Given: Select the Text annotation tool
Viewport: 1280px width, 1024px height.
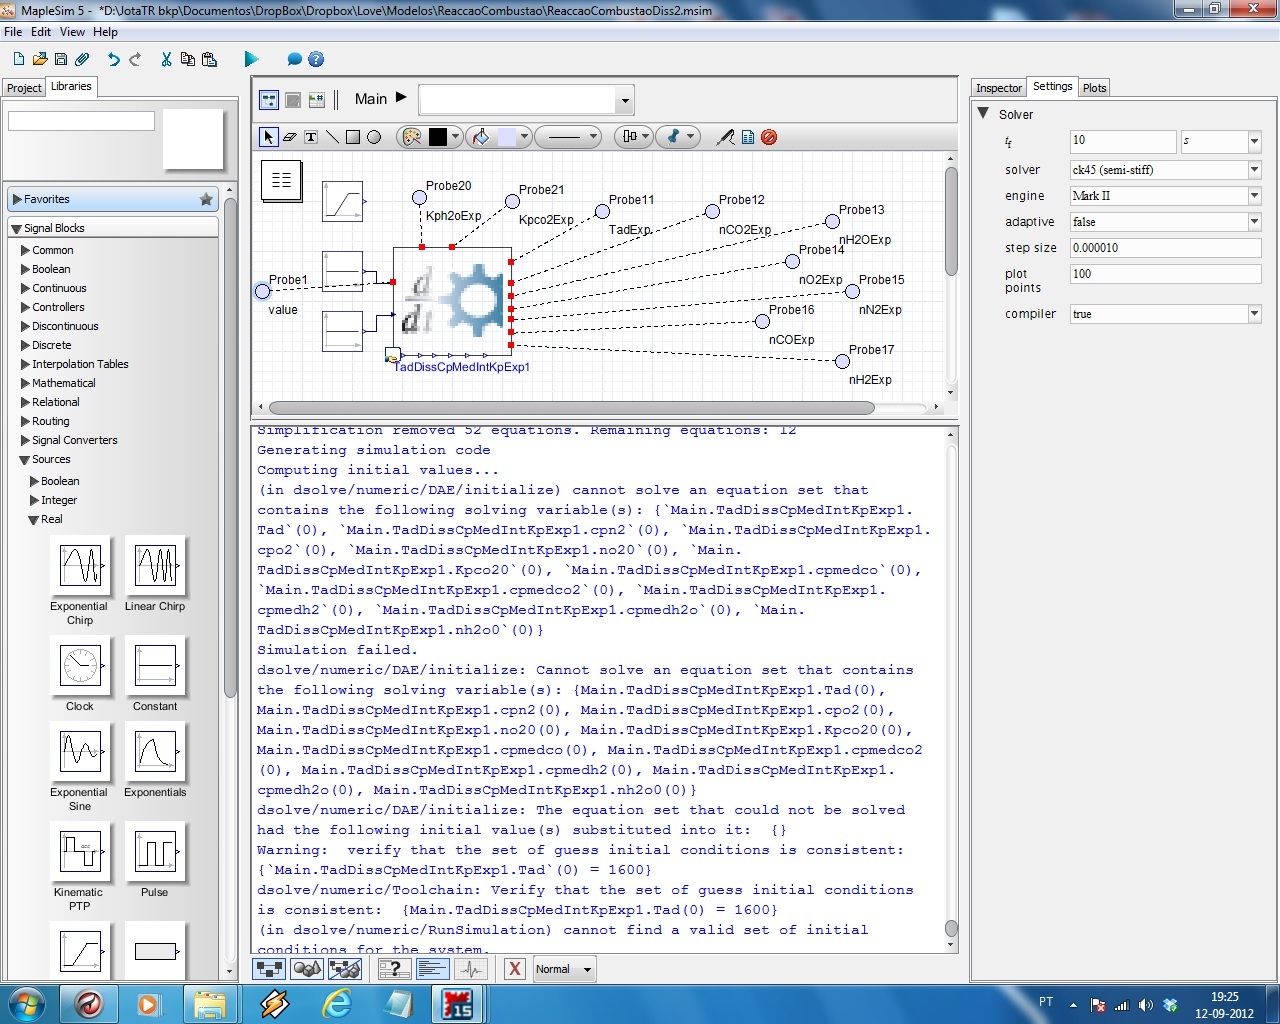Looking at the screenshot, I should 311,137.
